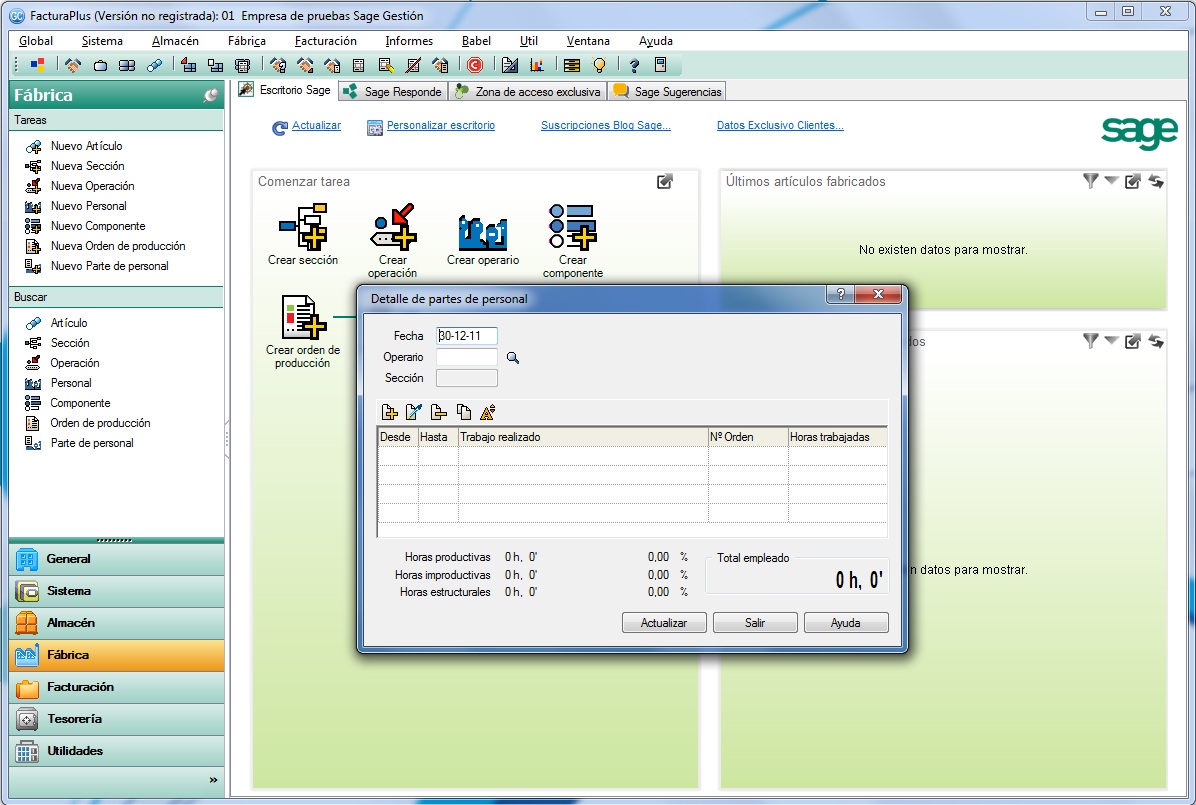Image resolution: width=1196 pixels, height=805 pixels.
Task: Open the Suscripciones Blog Sage link
Action: click(606, 125)
